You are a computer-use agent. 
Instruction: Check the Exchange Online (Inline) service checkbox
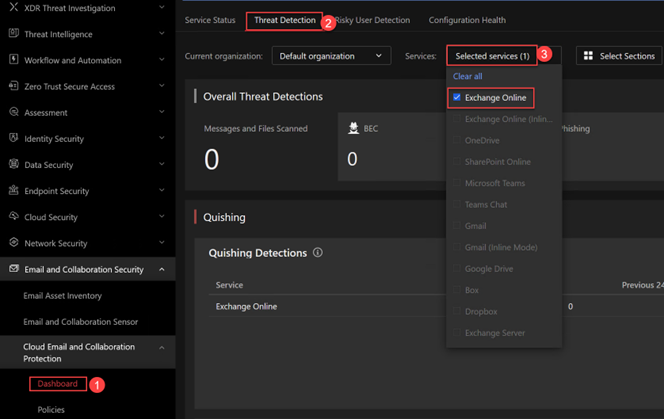coord(457,119)
